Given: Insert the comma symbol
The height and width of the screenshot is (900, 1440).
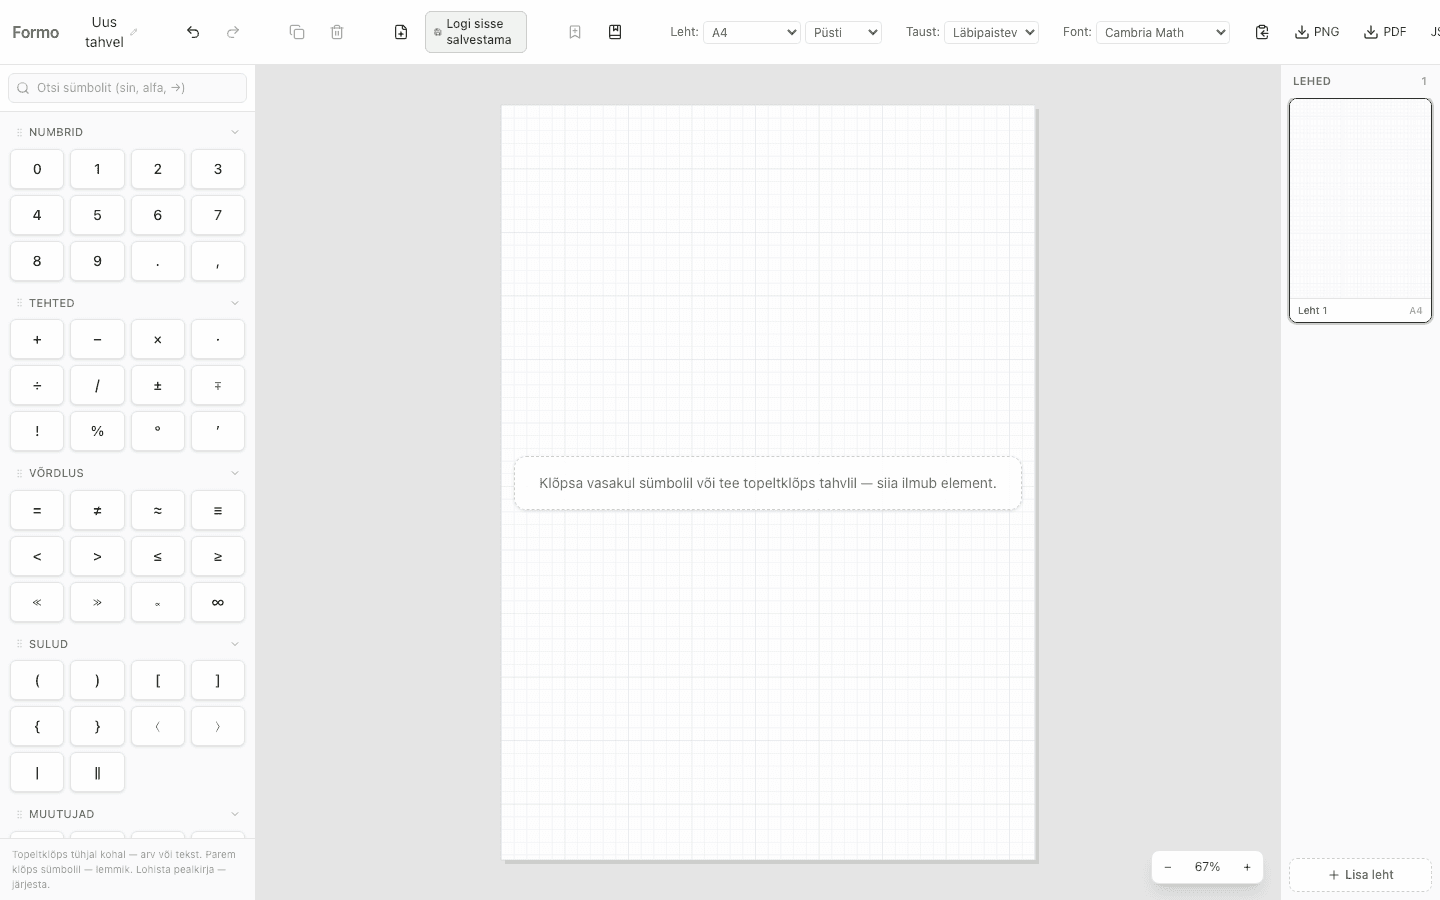Looking at the screenshot, I should tap(218, 261).
